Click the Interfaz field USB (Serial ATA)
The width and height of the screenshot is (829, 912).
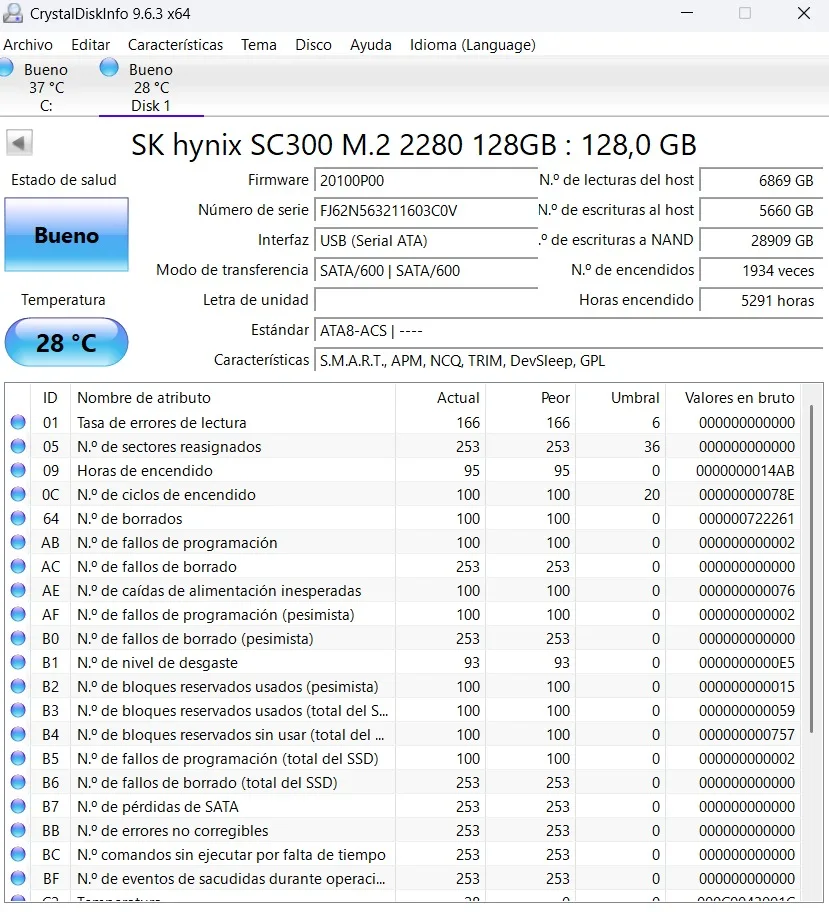tap(426, 241)
